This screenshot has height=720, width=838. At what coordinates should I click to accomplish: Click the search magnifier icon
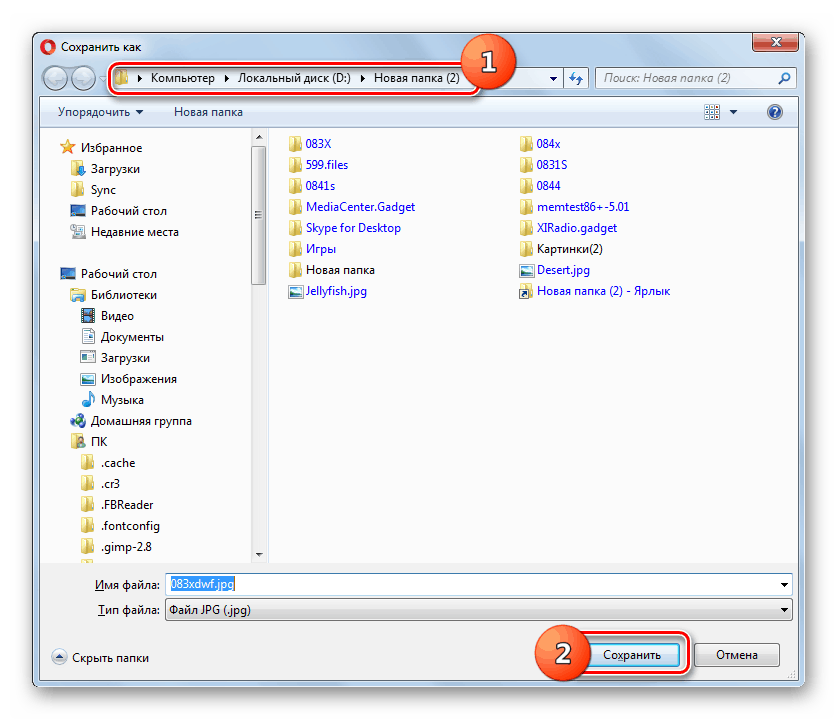[x=784, y=79]
